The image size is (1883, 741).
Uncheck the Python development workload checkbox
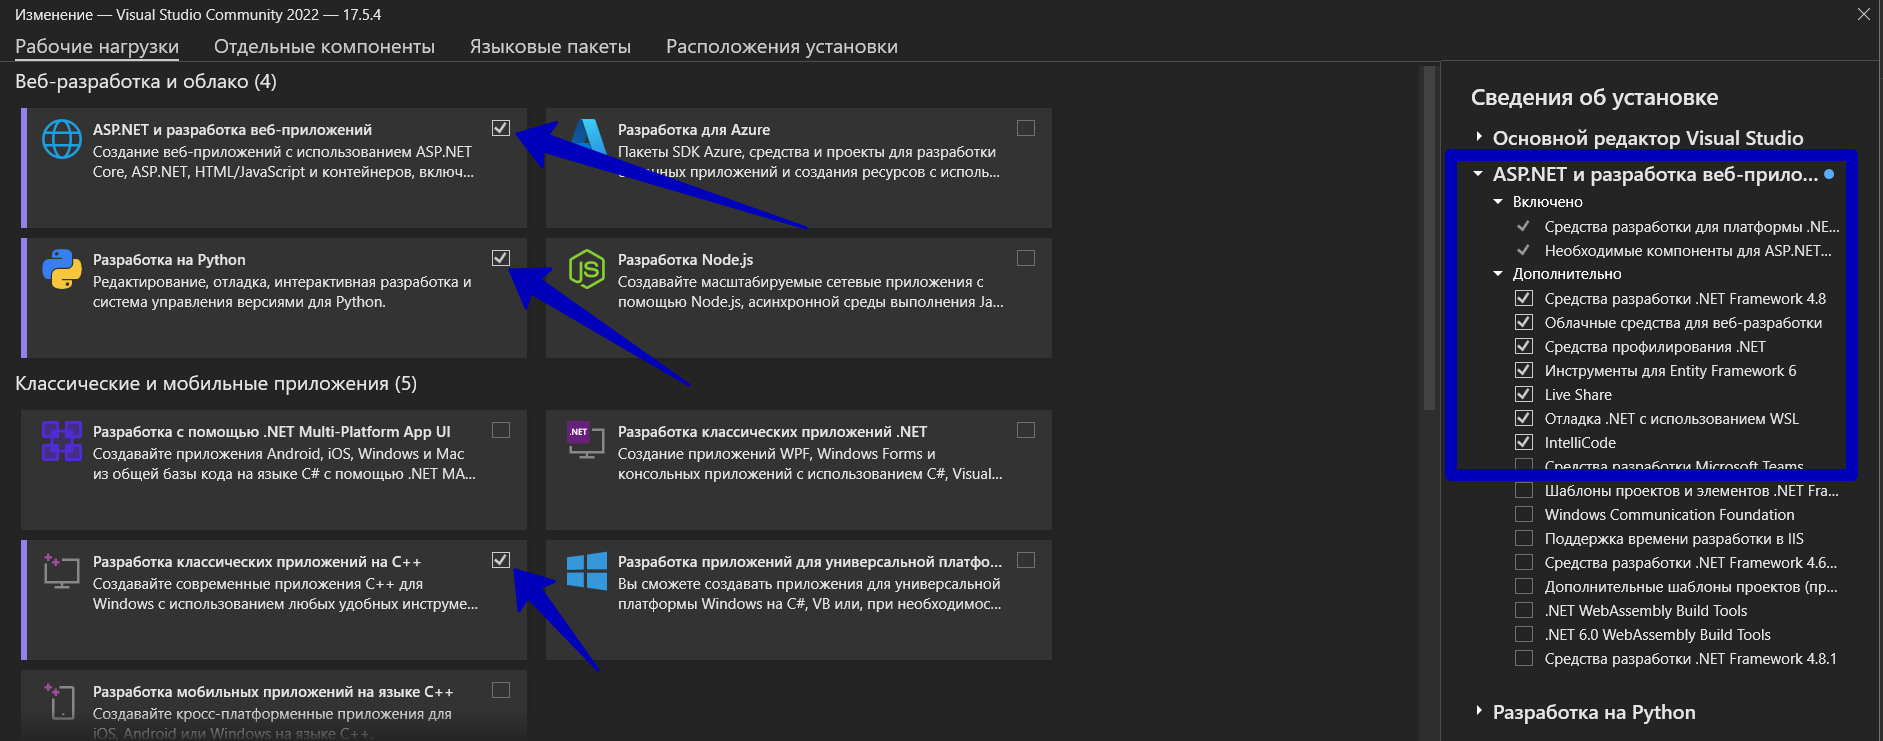coord(501,258)
